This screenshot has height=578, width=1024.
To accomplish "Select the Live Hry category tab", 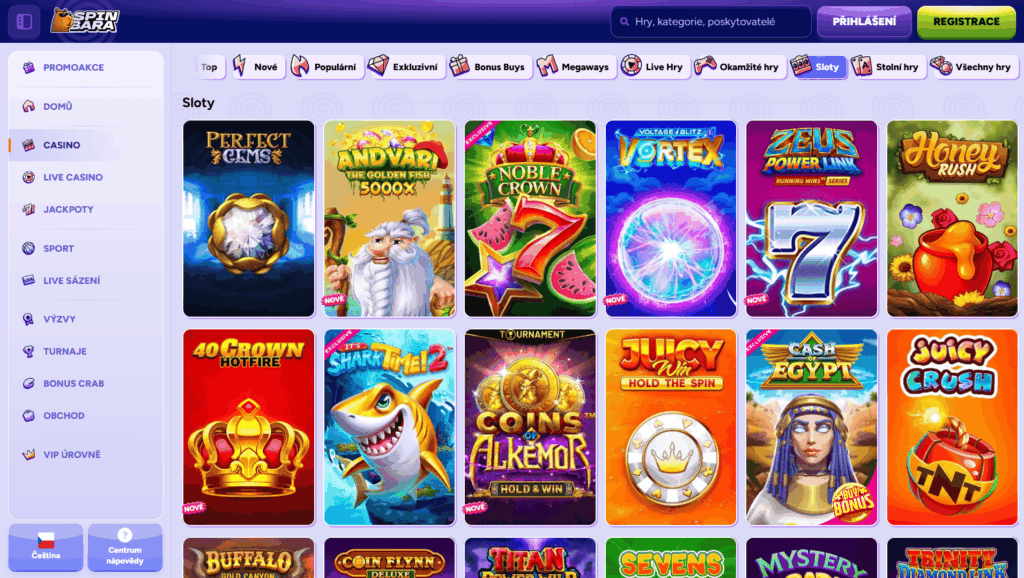I will (x=654, y=67).
